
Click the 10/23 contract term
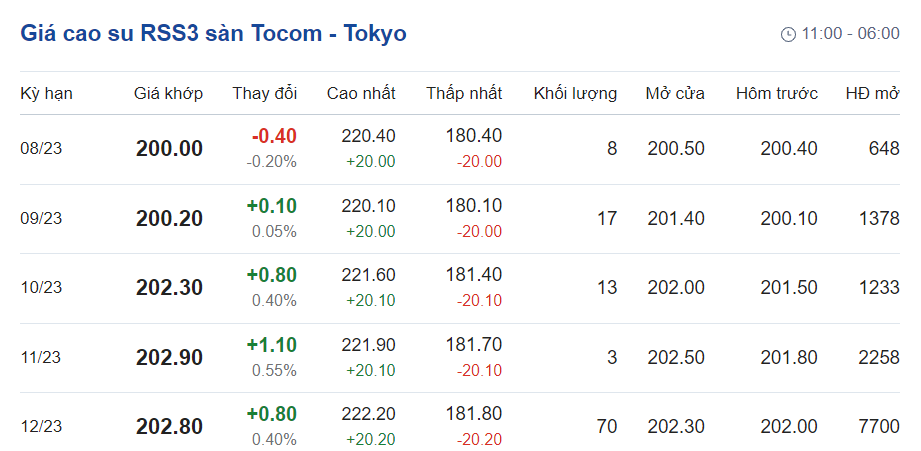[41, 288]
